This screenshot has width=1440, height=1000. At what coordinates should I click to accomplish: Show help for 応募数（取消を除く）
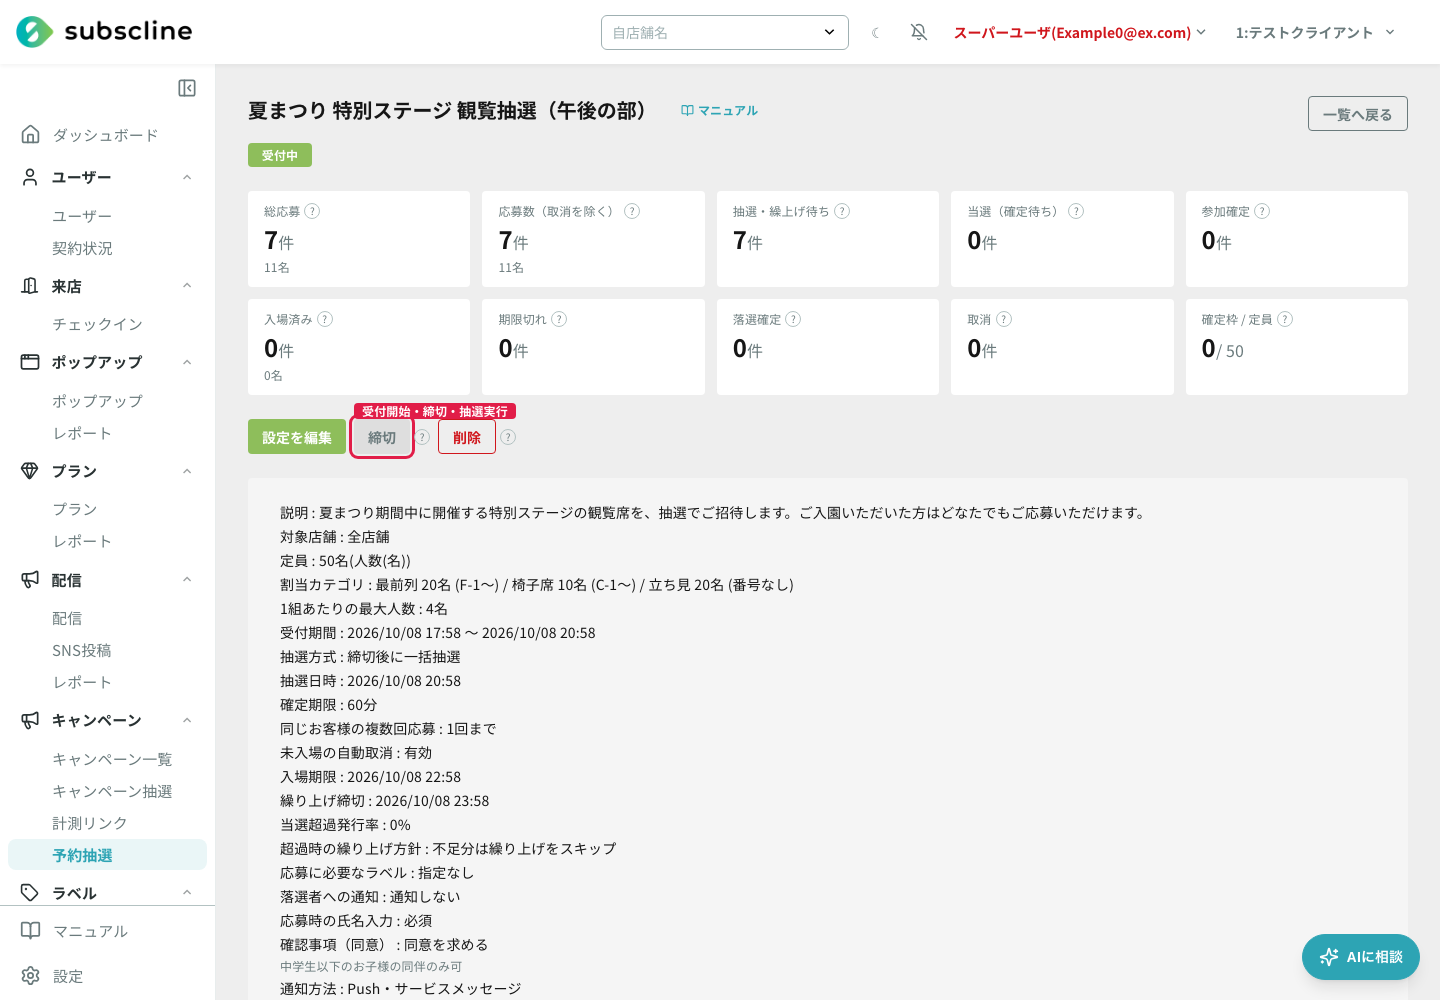coord(632,211)
